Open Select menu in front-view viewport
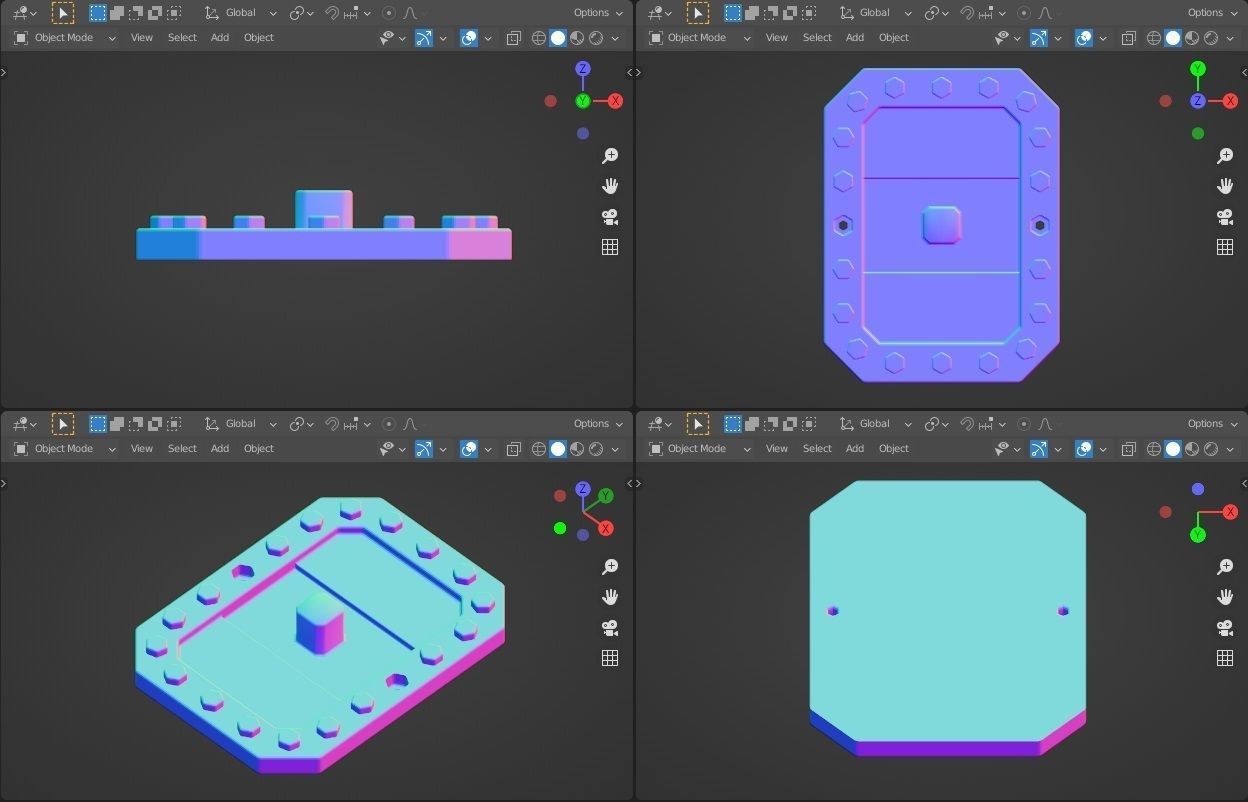1248x802 pixels. [182, 38]
